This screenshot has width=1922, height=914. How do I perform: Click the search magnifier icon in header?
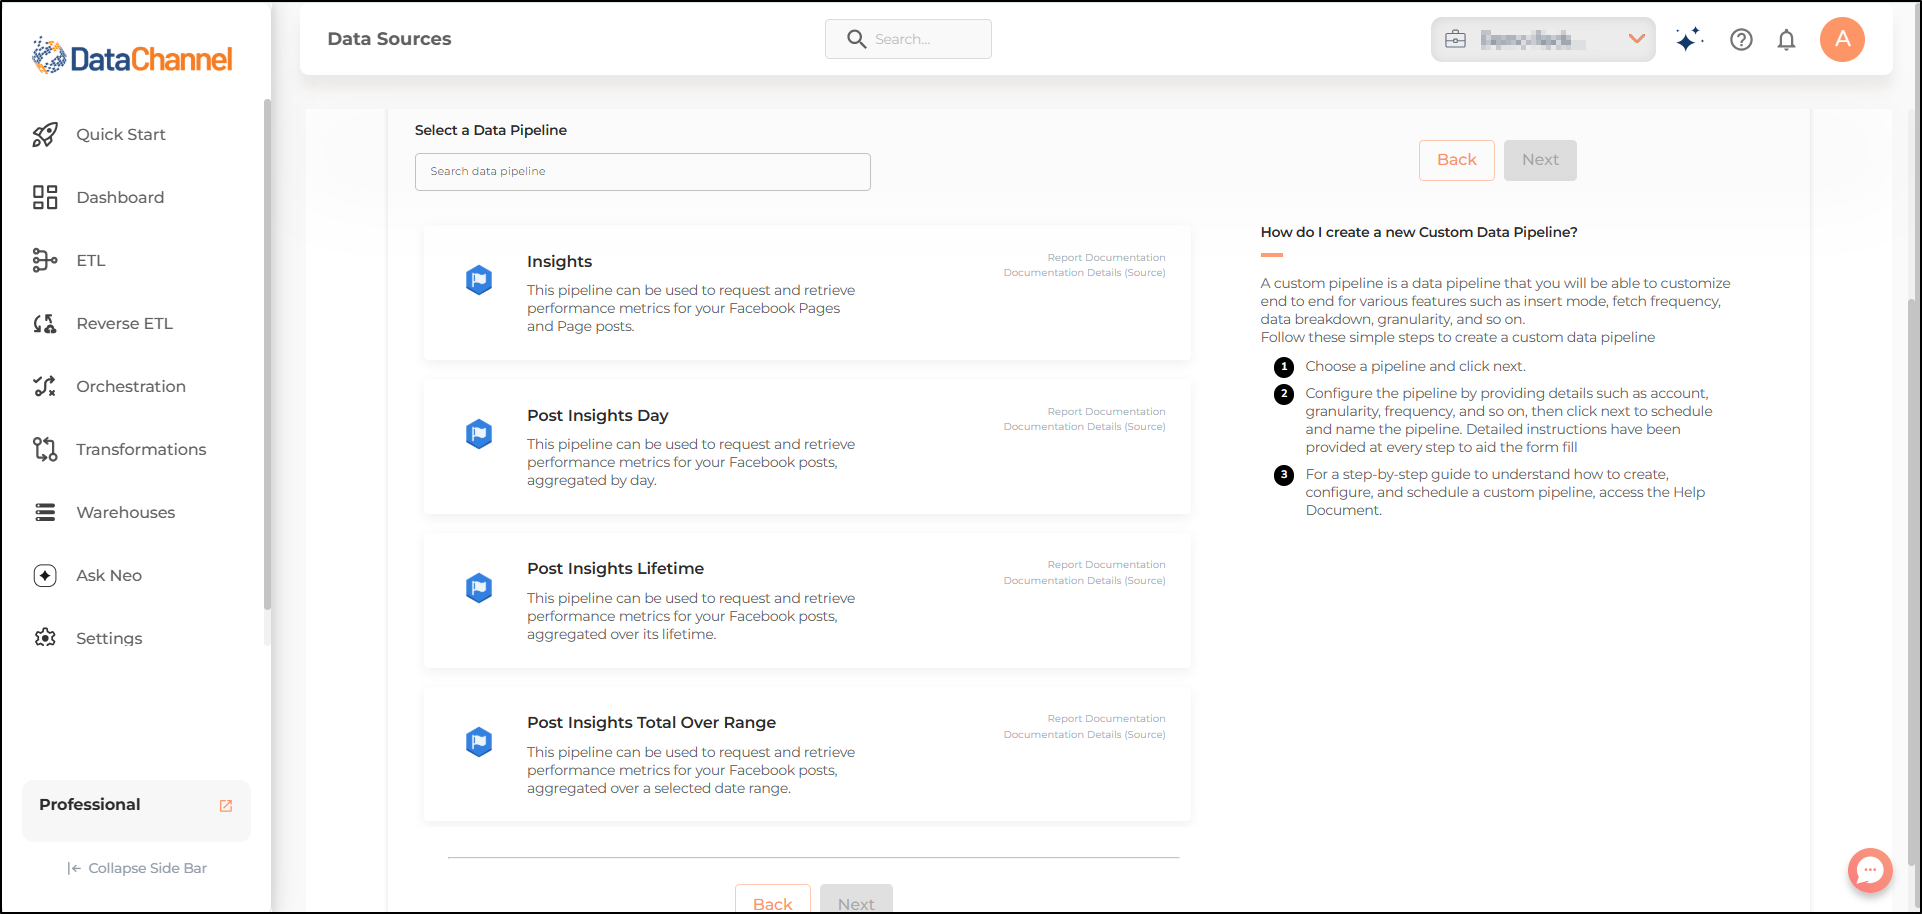coord(856,39)
